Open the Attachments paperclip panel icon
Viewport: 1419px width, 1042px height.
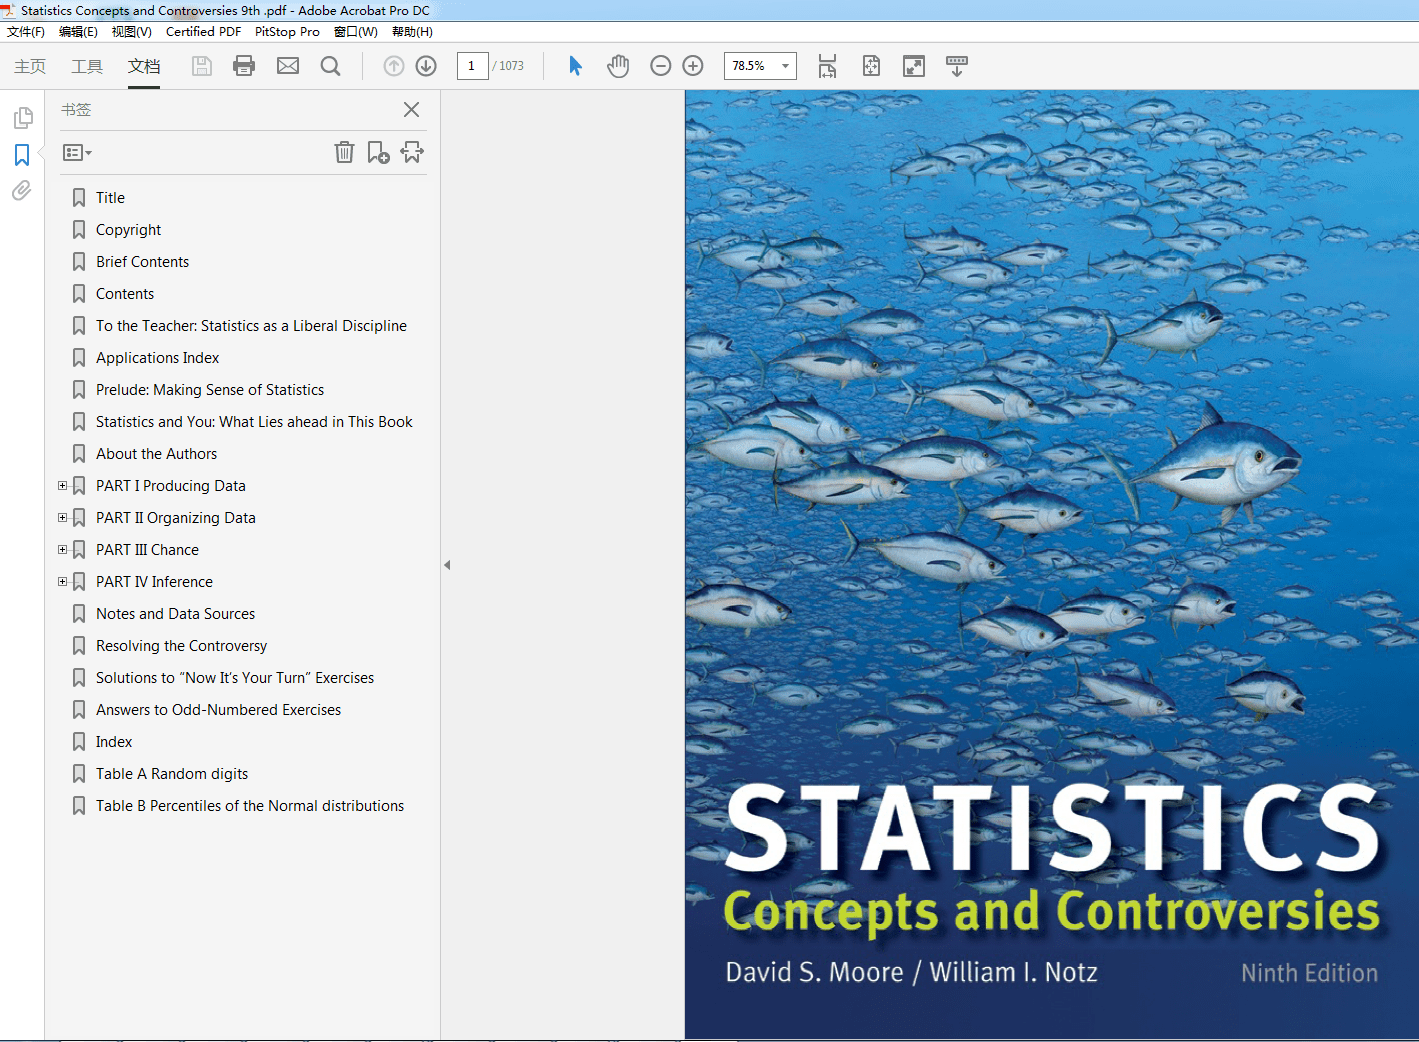pyautogui.click(x=22, y=191)
